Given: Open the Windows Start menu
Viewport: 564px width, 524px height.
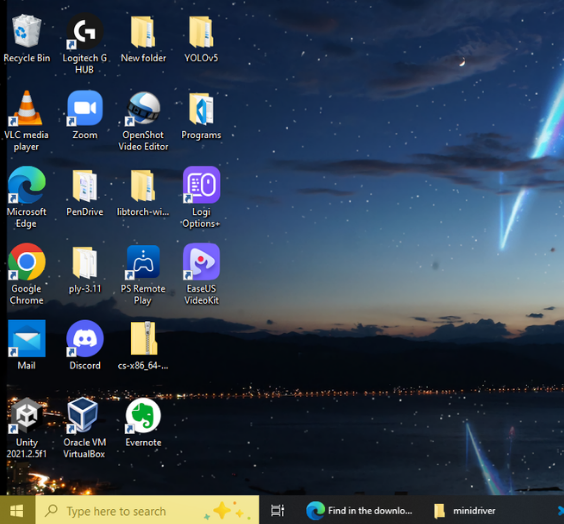Looking at the screenshot, I should pos(17,510).
